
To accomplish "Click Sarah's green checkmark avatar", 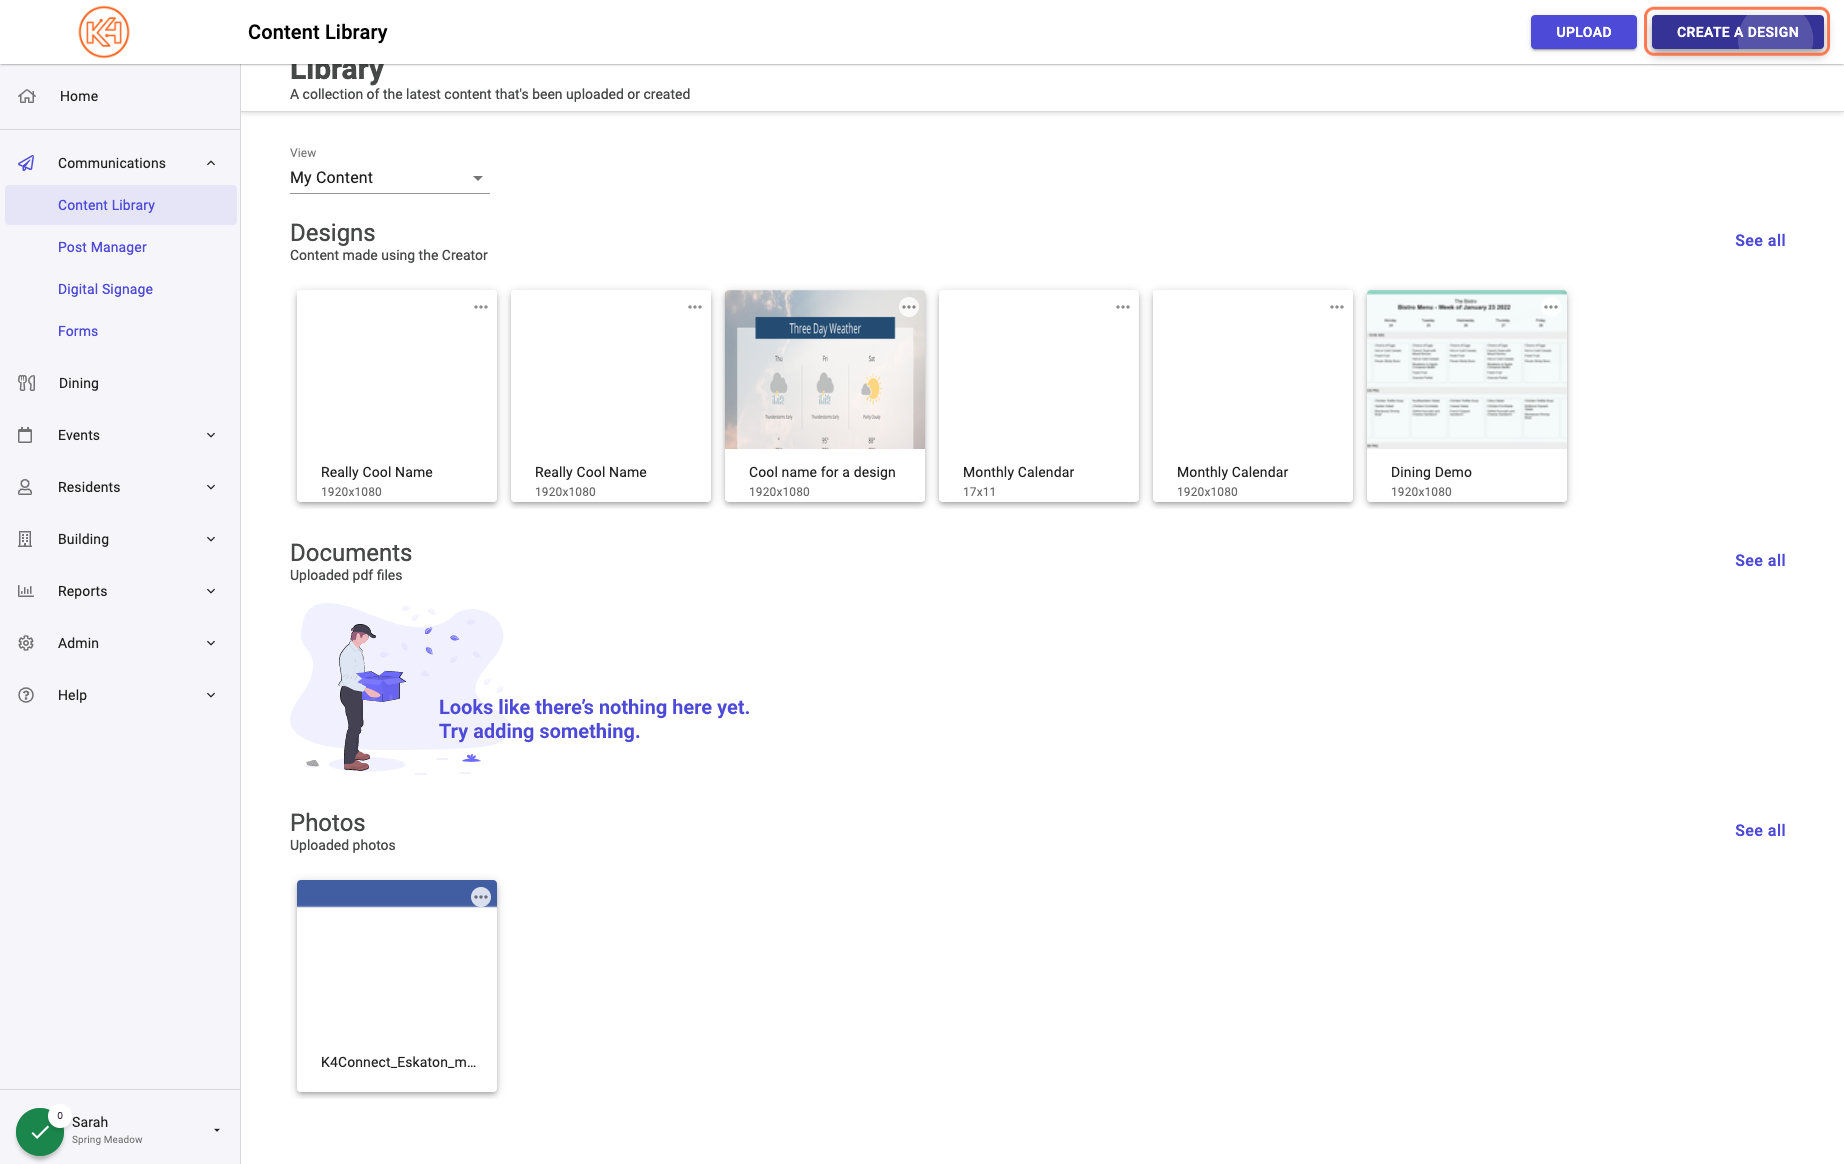I will point(40,1131).
